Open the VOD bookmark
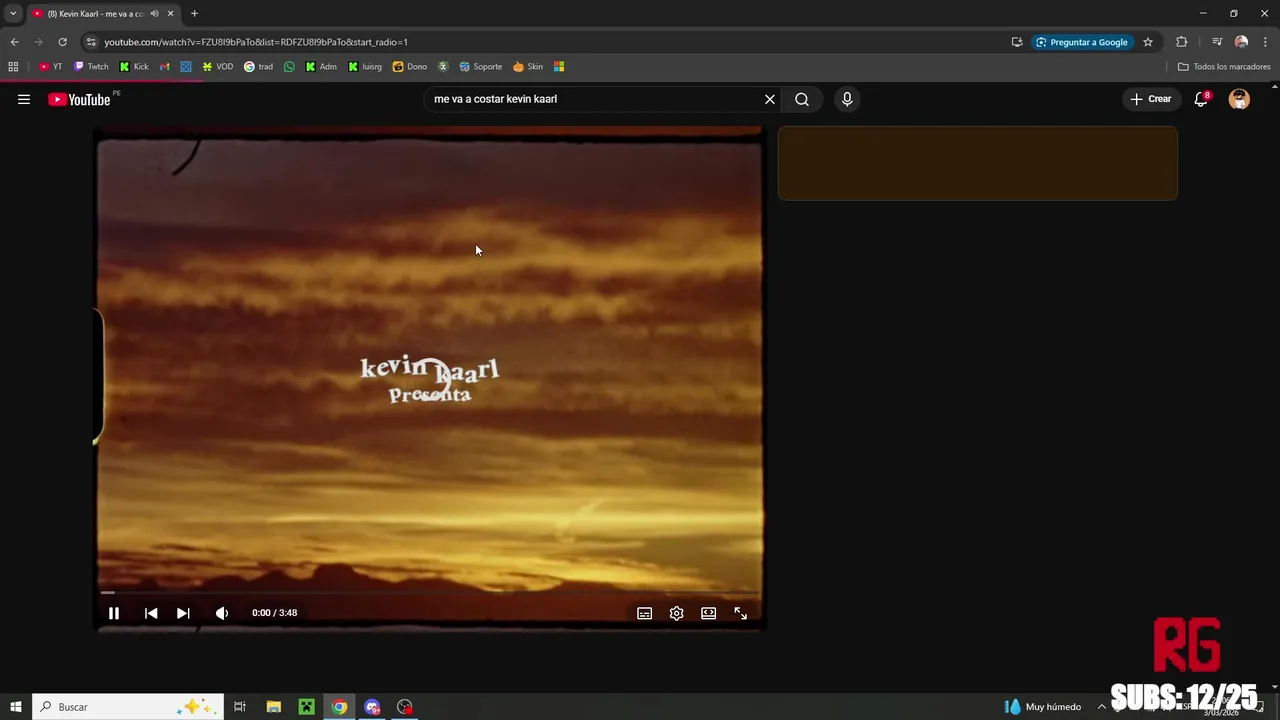The height and width of the screenshot is (720, 1280). tap(217, 67)
